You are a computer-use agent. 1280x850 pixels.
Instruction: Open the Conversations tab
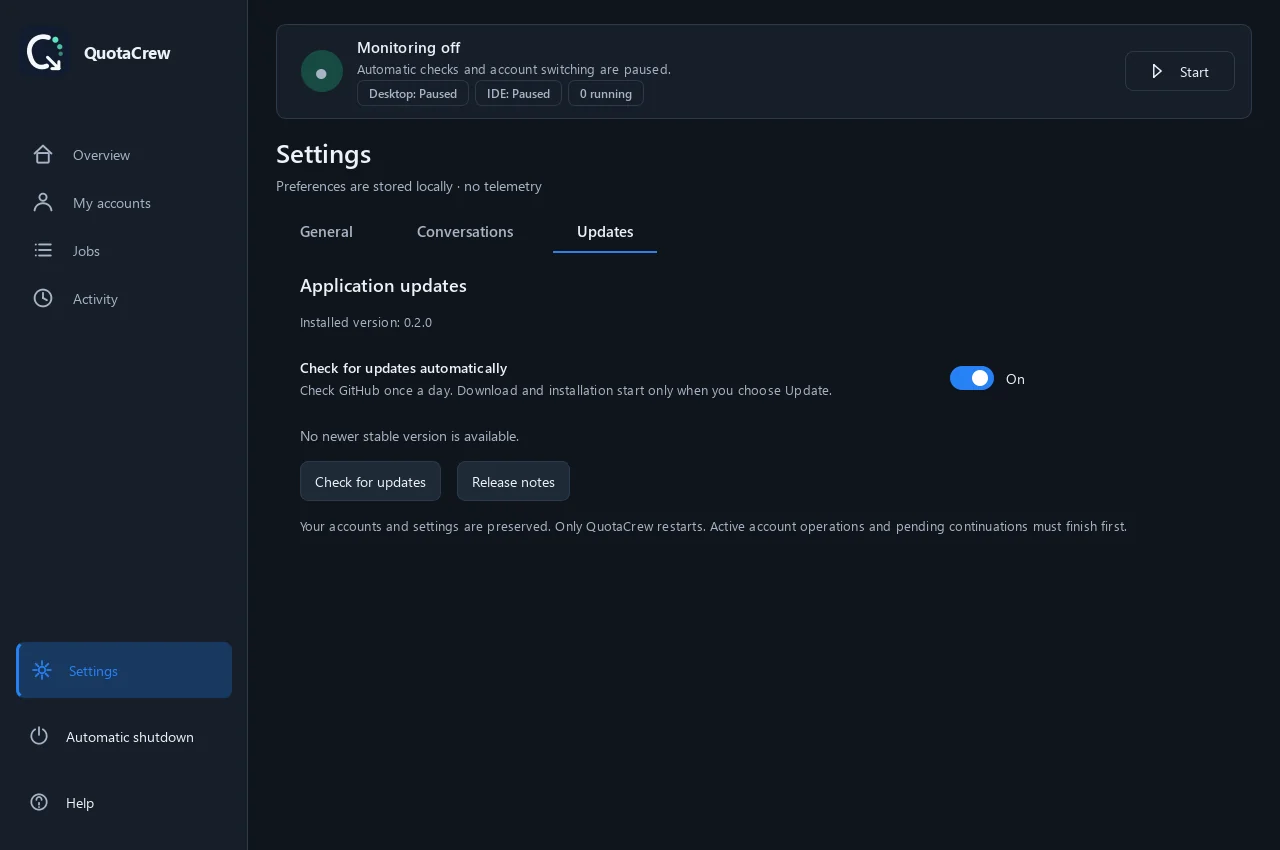(465, 232)
